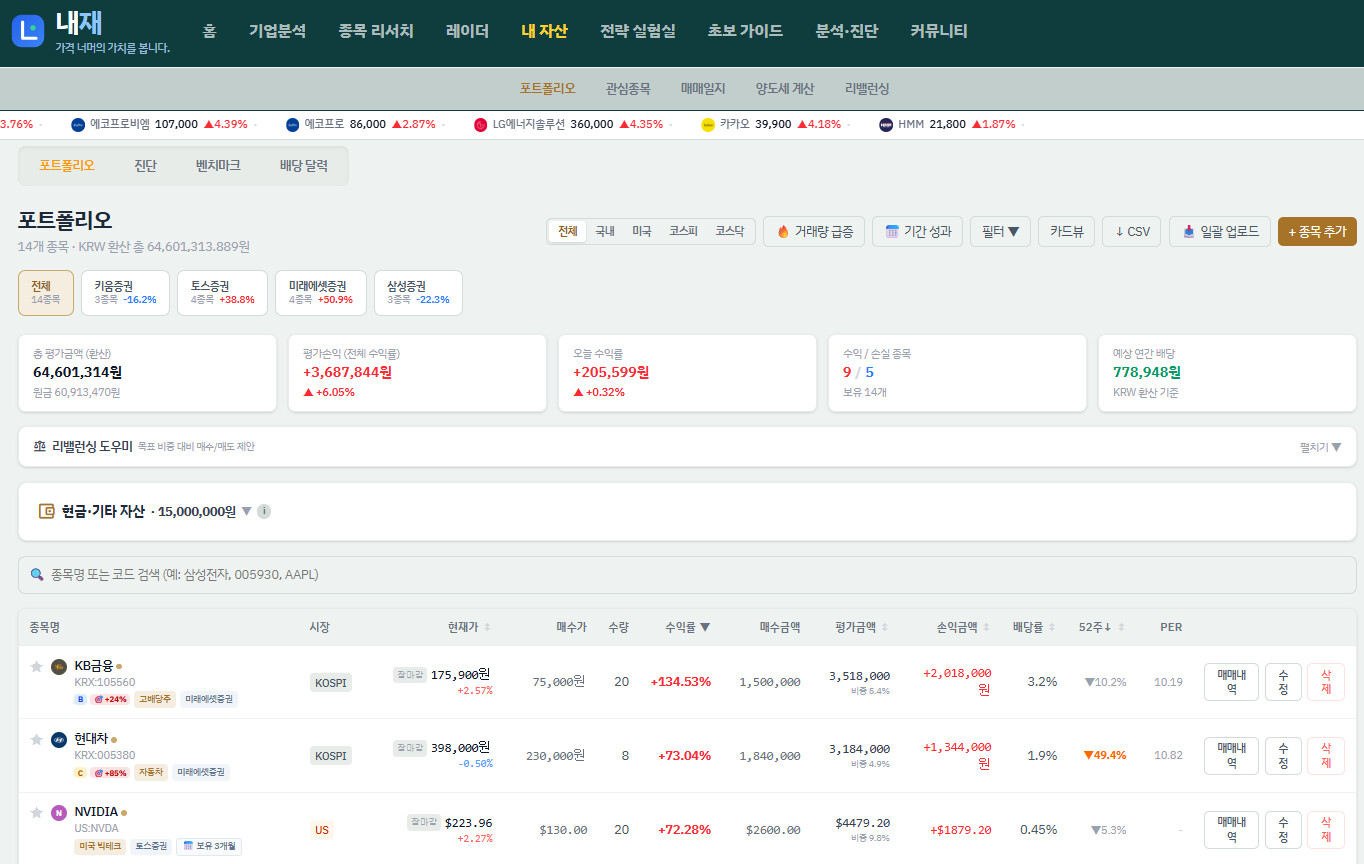
Task: Open 전략 실험실 in the navigation
Action: (x=638, y=31)
